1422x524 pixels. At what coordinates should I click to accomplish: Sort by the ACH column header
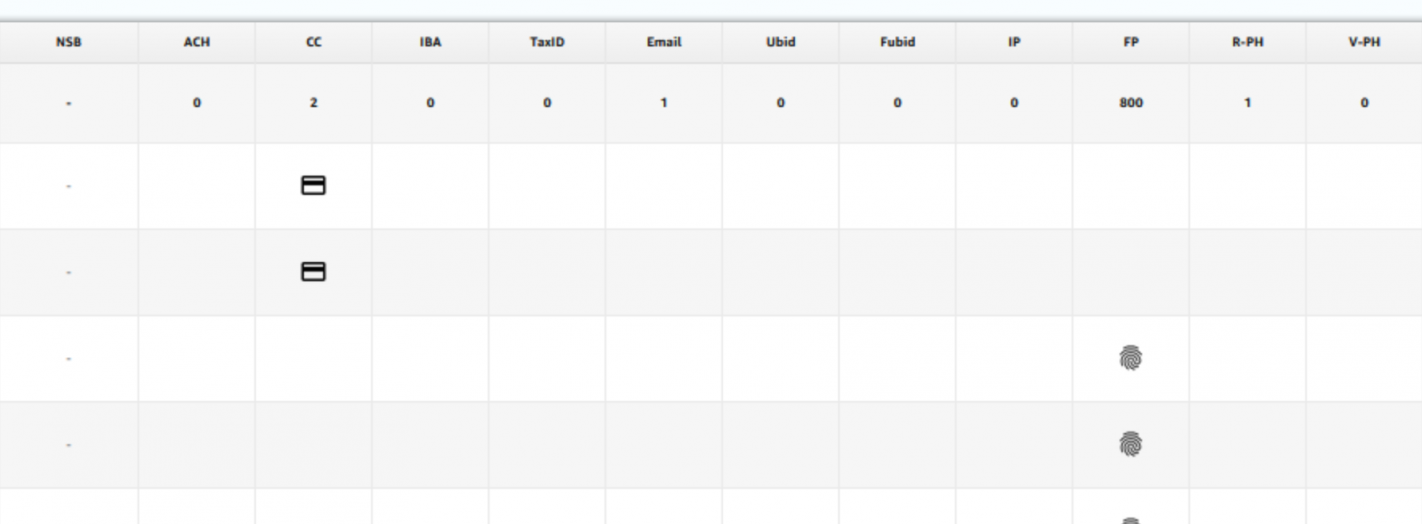coord(197,43)
